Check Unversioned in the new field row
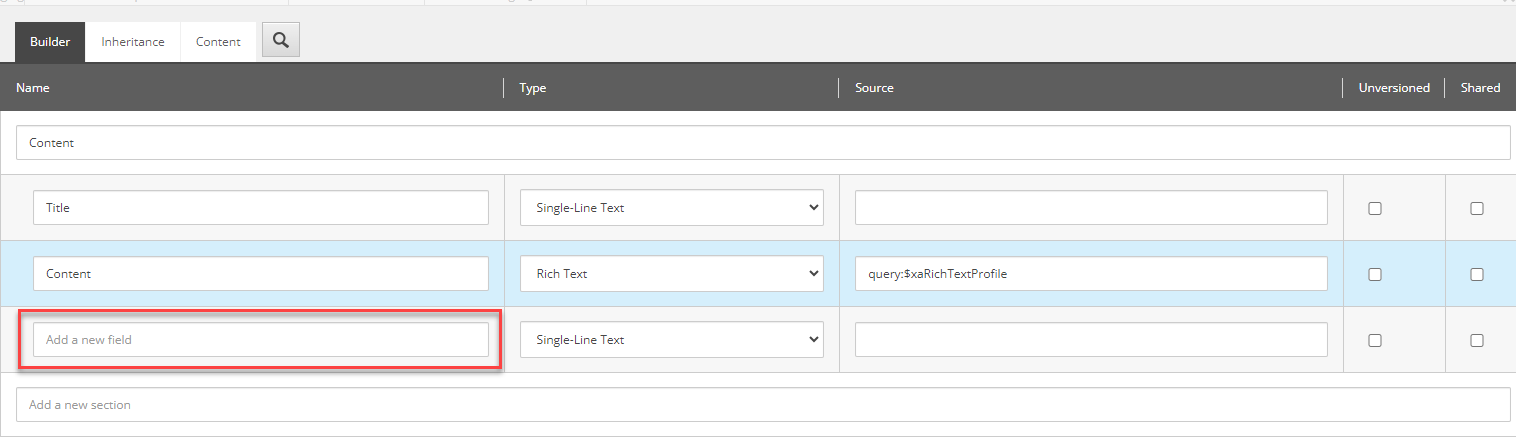 click(x=1375, y=340)
